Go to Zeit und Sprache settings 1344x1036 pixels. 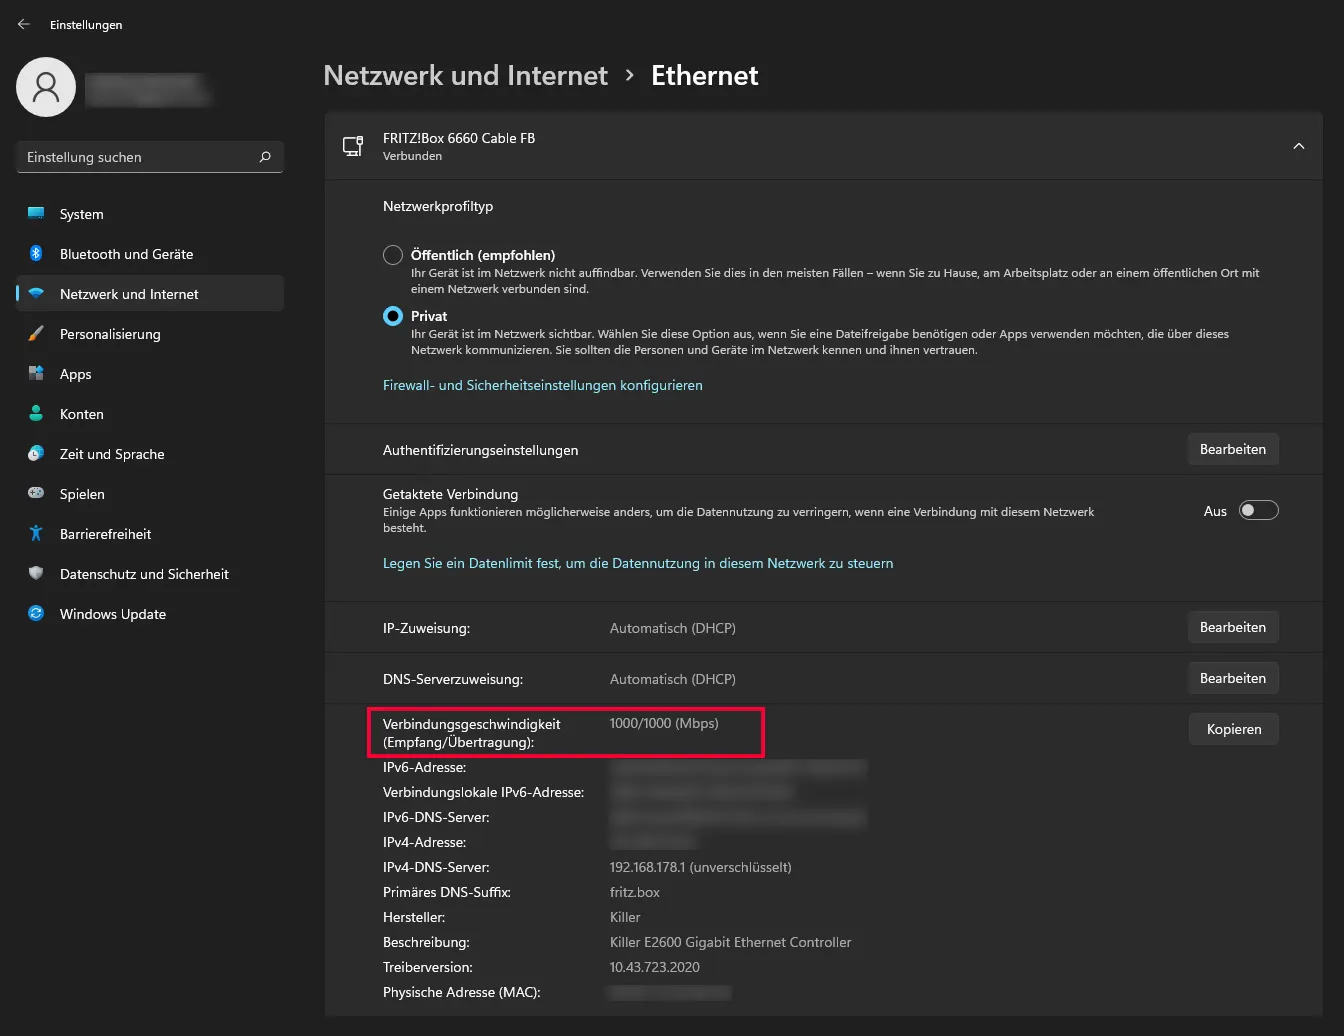click(x=150, y=454)
